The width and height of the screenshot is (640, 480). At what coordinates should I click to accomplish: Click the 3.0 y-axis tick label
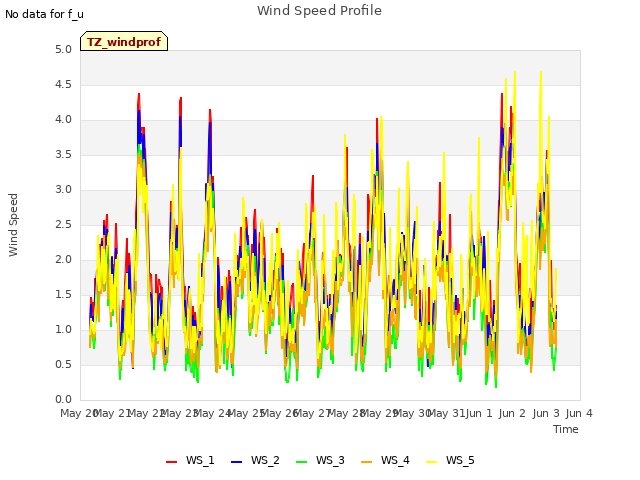tap(63, 189)
